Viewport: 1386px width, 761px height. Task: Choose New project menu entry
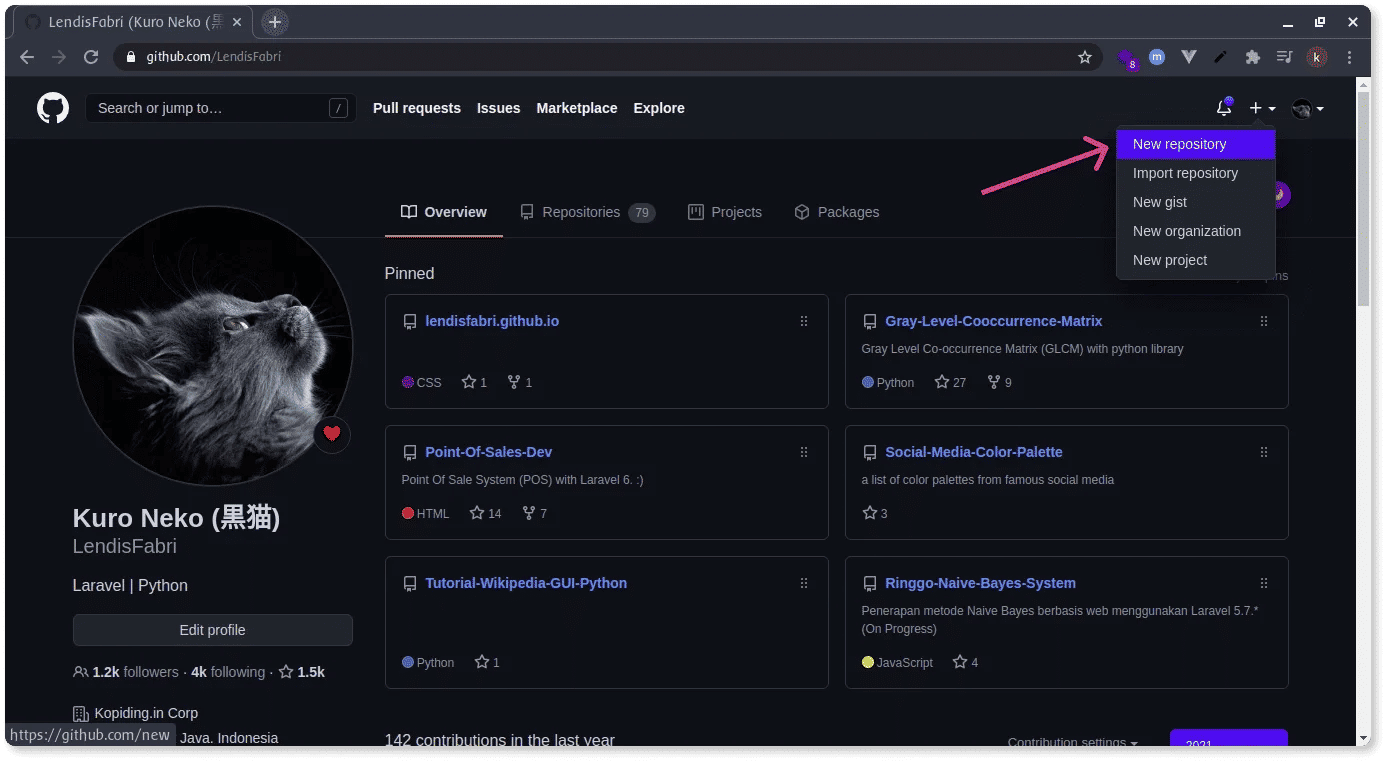(1196, 260)
